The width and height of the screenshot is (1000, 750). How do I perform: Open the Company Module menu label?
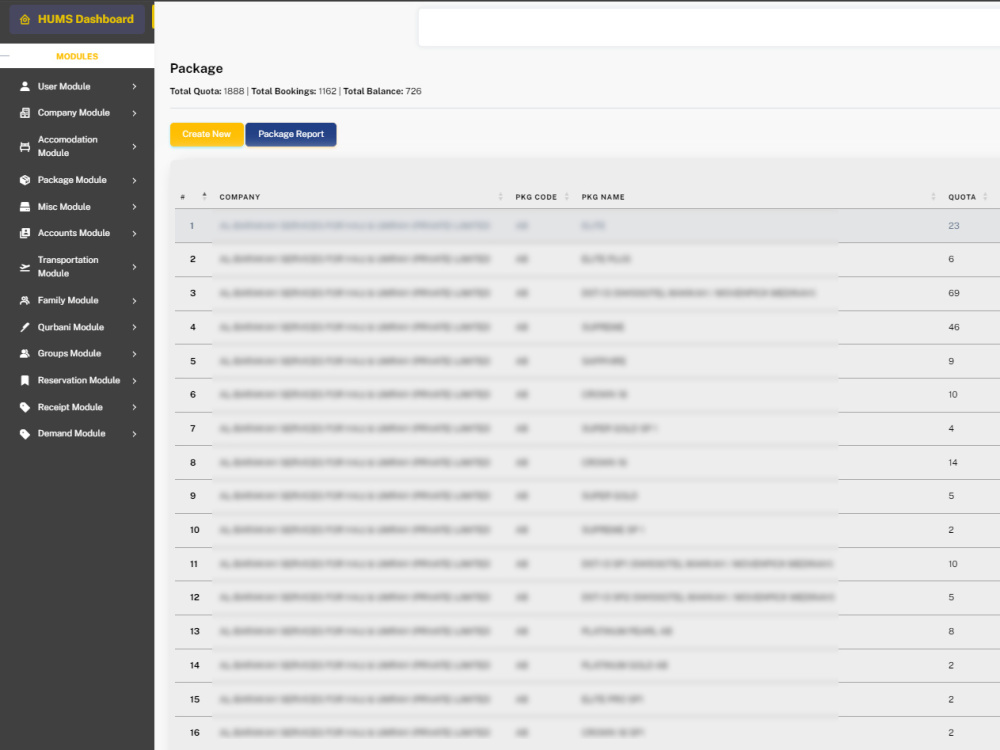click(73, 113)
